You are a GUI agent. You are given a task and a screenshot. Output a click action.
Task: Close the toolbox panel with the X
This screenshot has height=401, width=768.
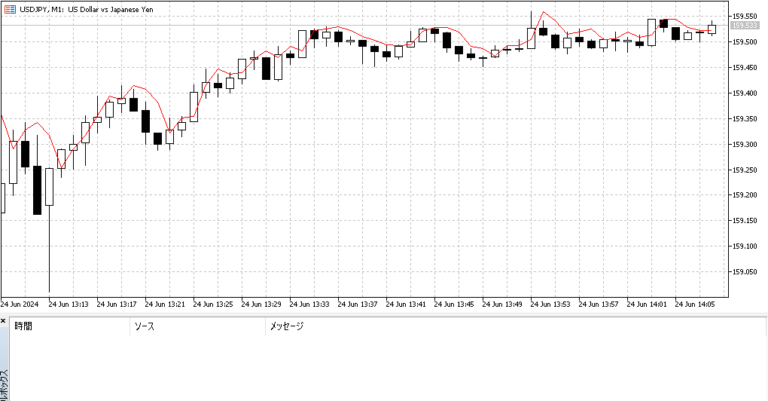click(4, 323)
